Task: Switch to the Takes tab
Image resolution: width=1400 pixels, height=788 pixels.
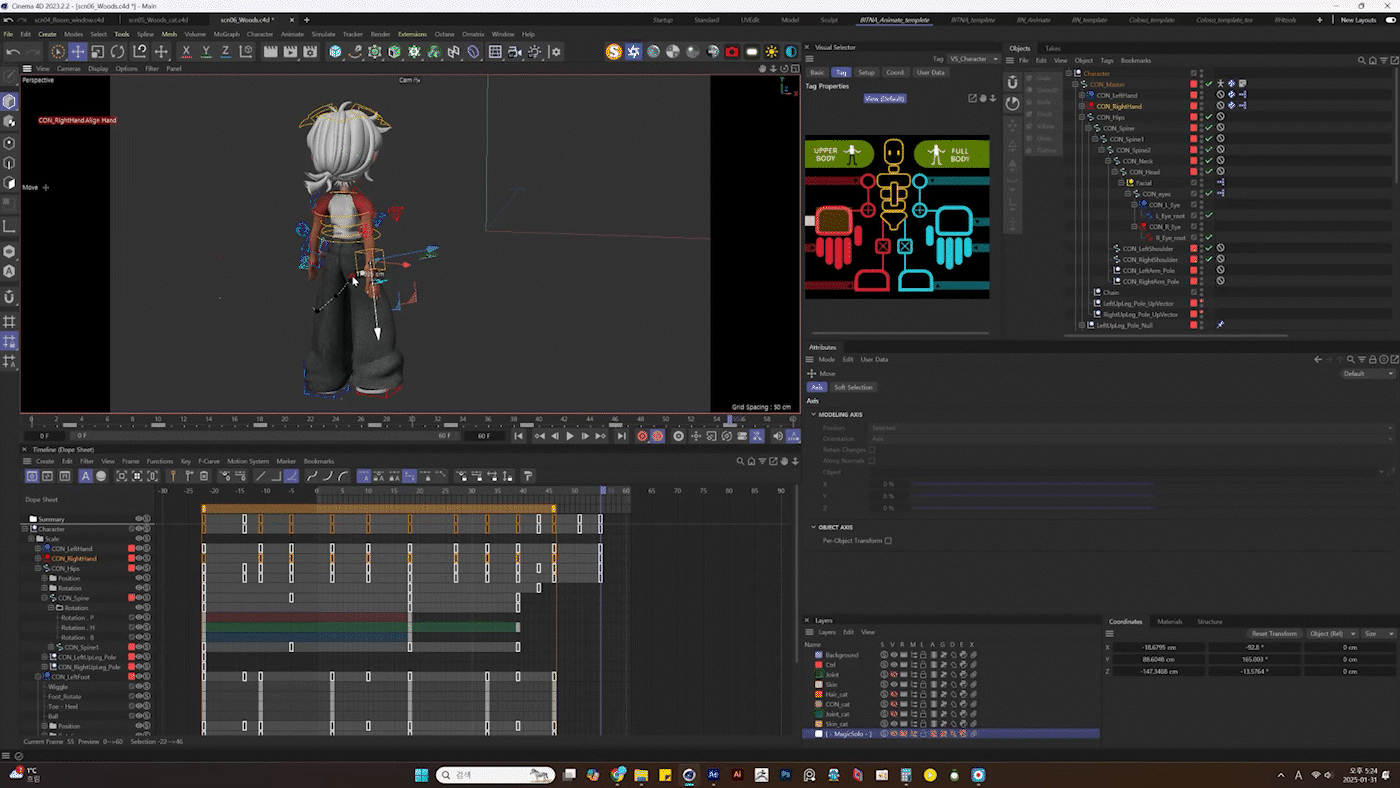Action: (x=1052, y=48)
